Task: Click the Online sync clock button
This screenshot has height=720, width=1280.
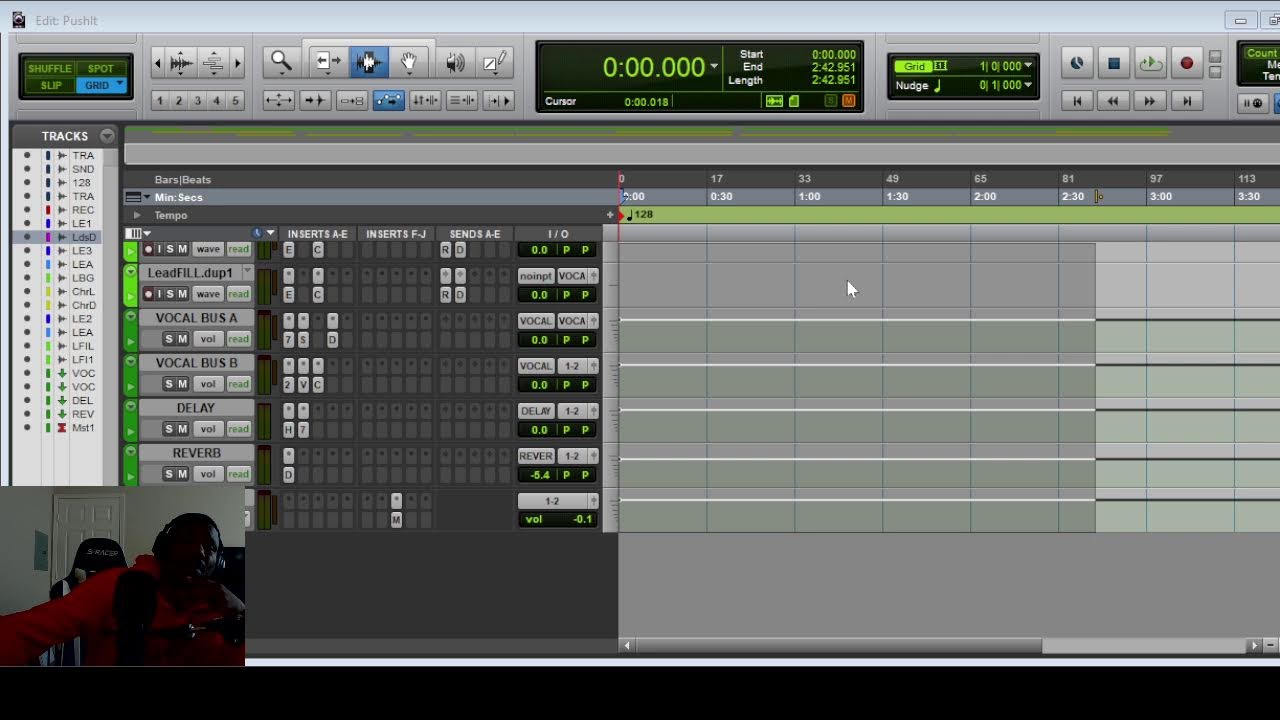Action: (x=1077, y=63)
